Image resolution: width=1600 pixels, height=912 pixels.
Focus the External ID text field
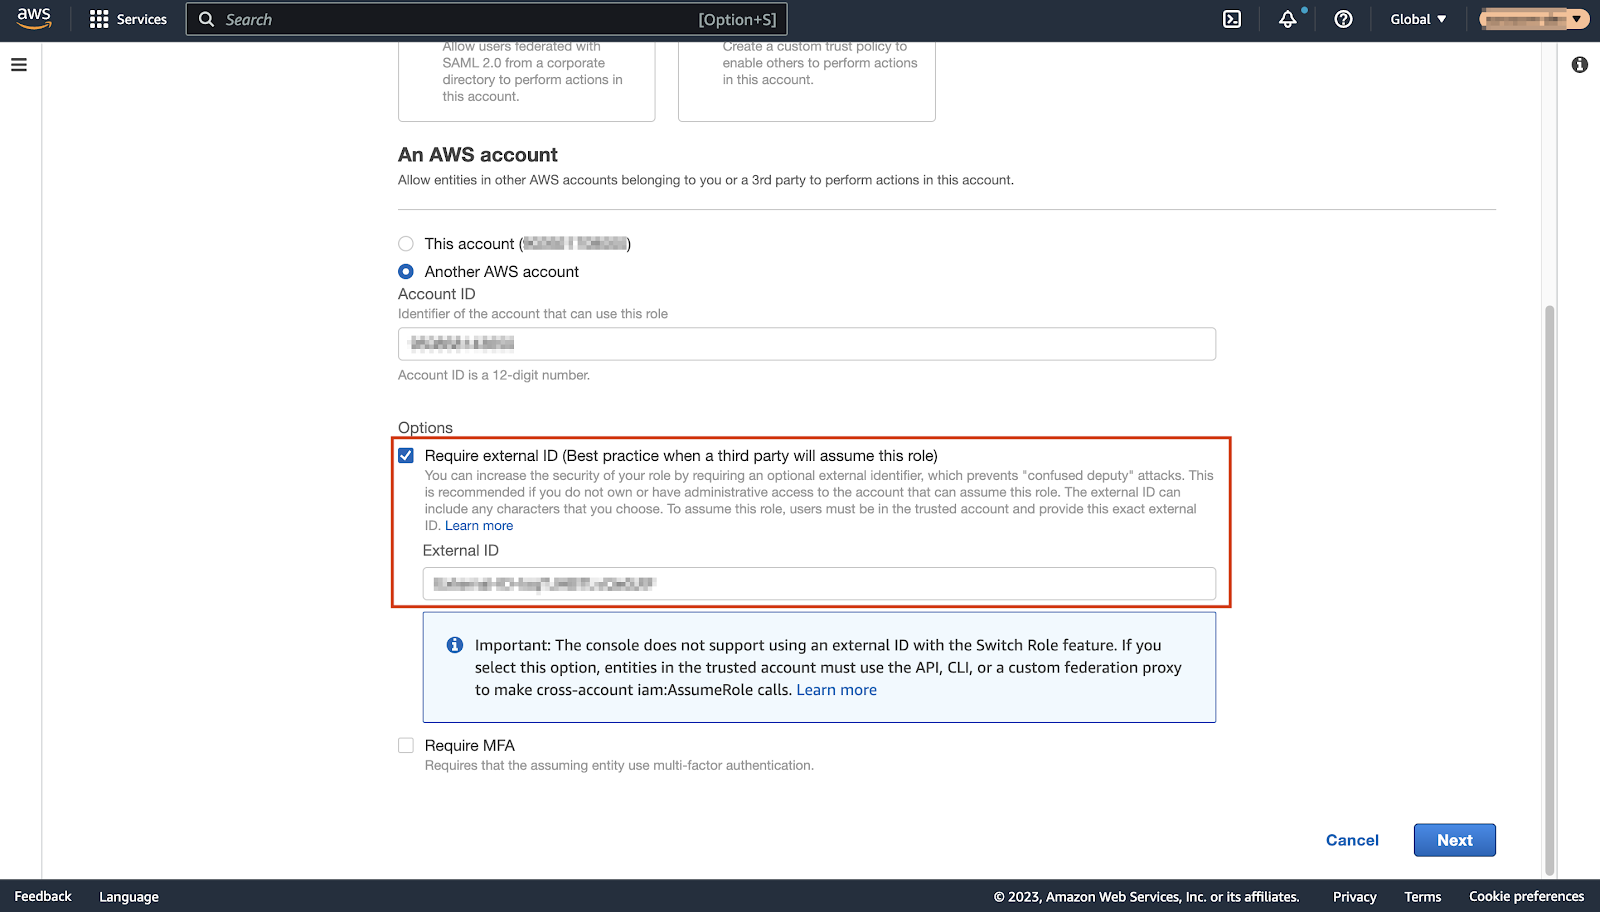coord(818,584)
